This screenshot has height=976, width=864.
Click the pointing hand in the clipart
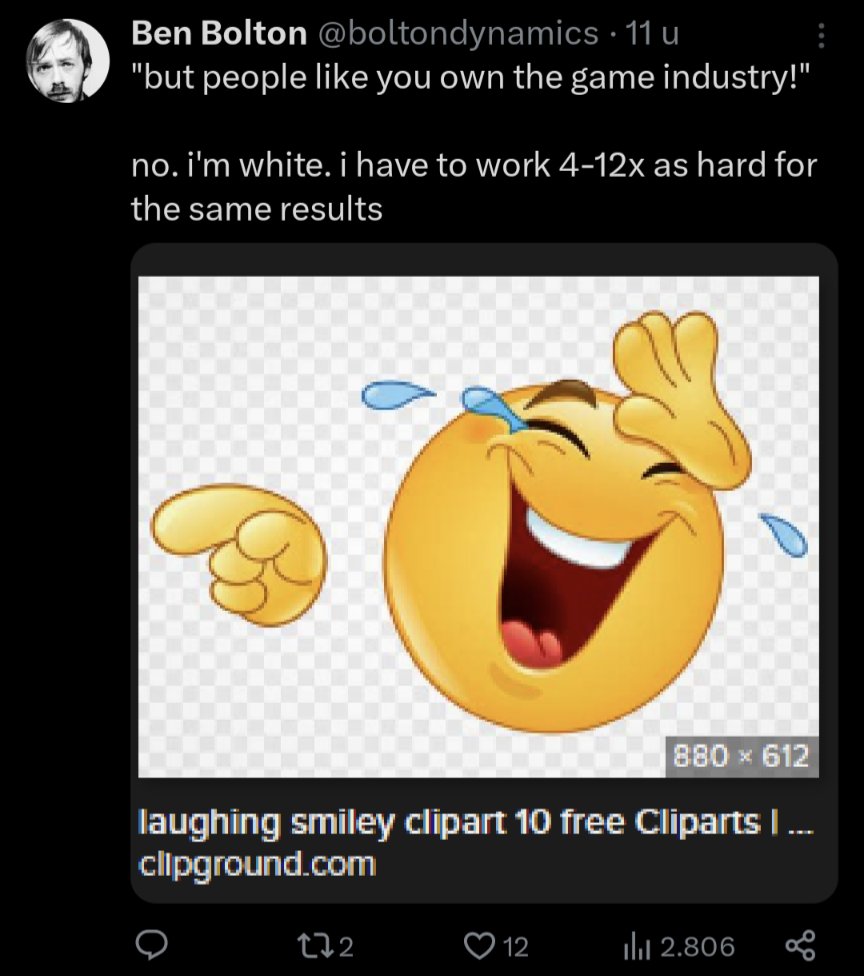[239, 554]
